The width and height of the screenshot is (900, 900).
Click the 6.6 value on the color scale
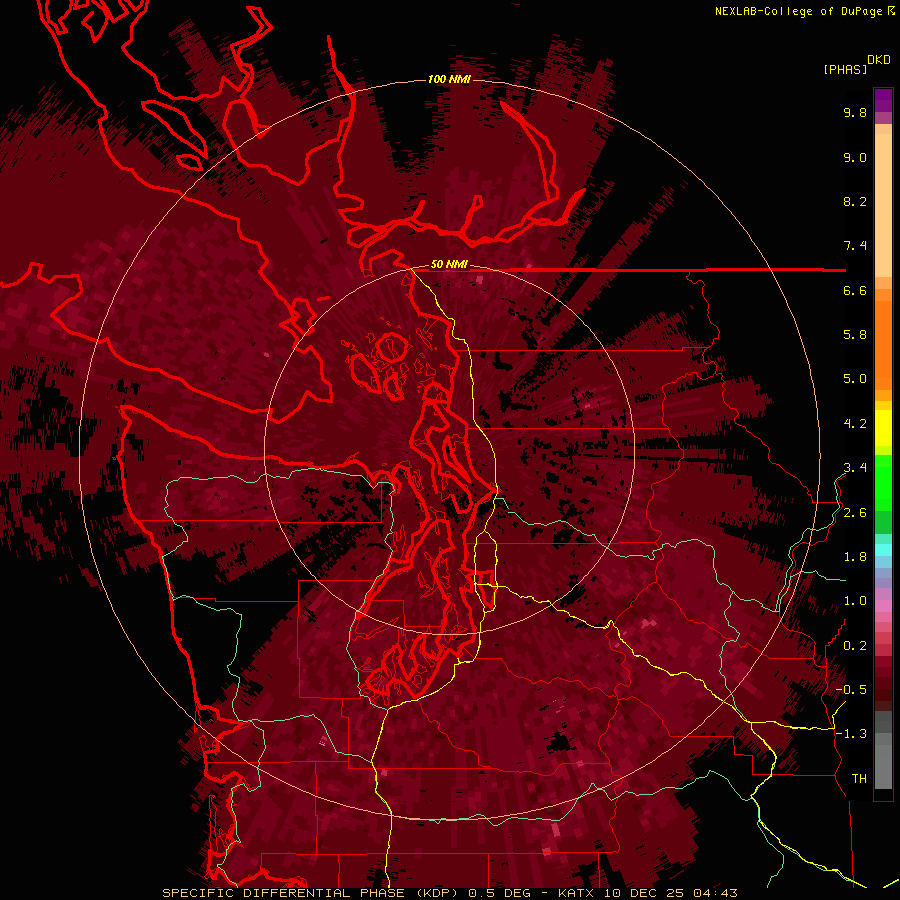855,290
